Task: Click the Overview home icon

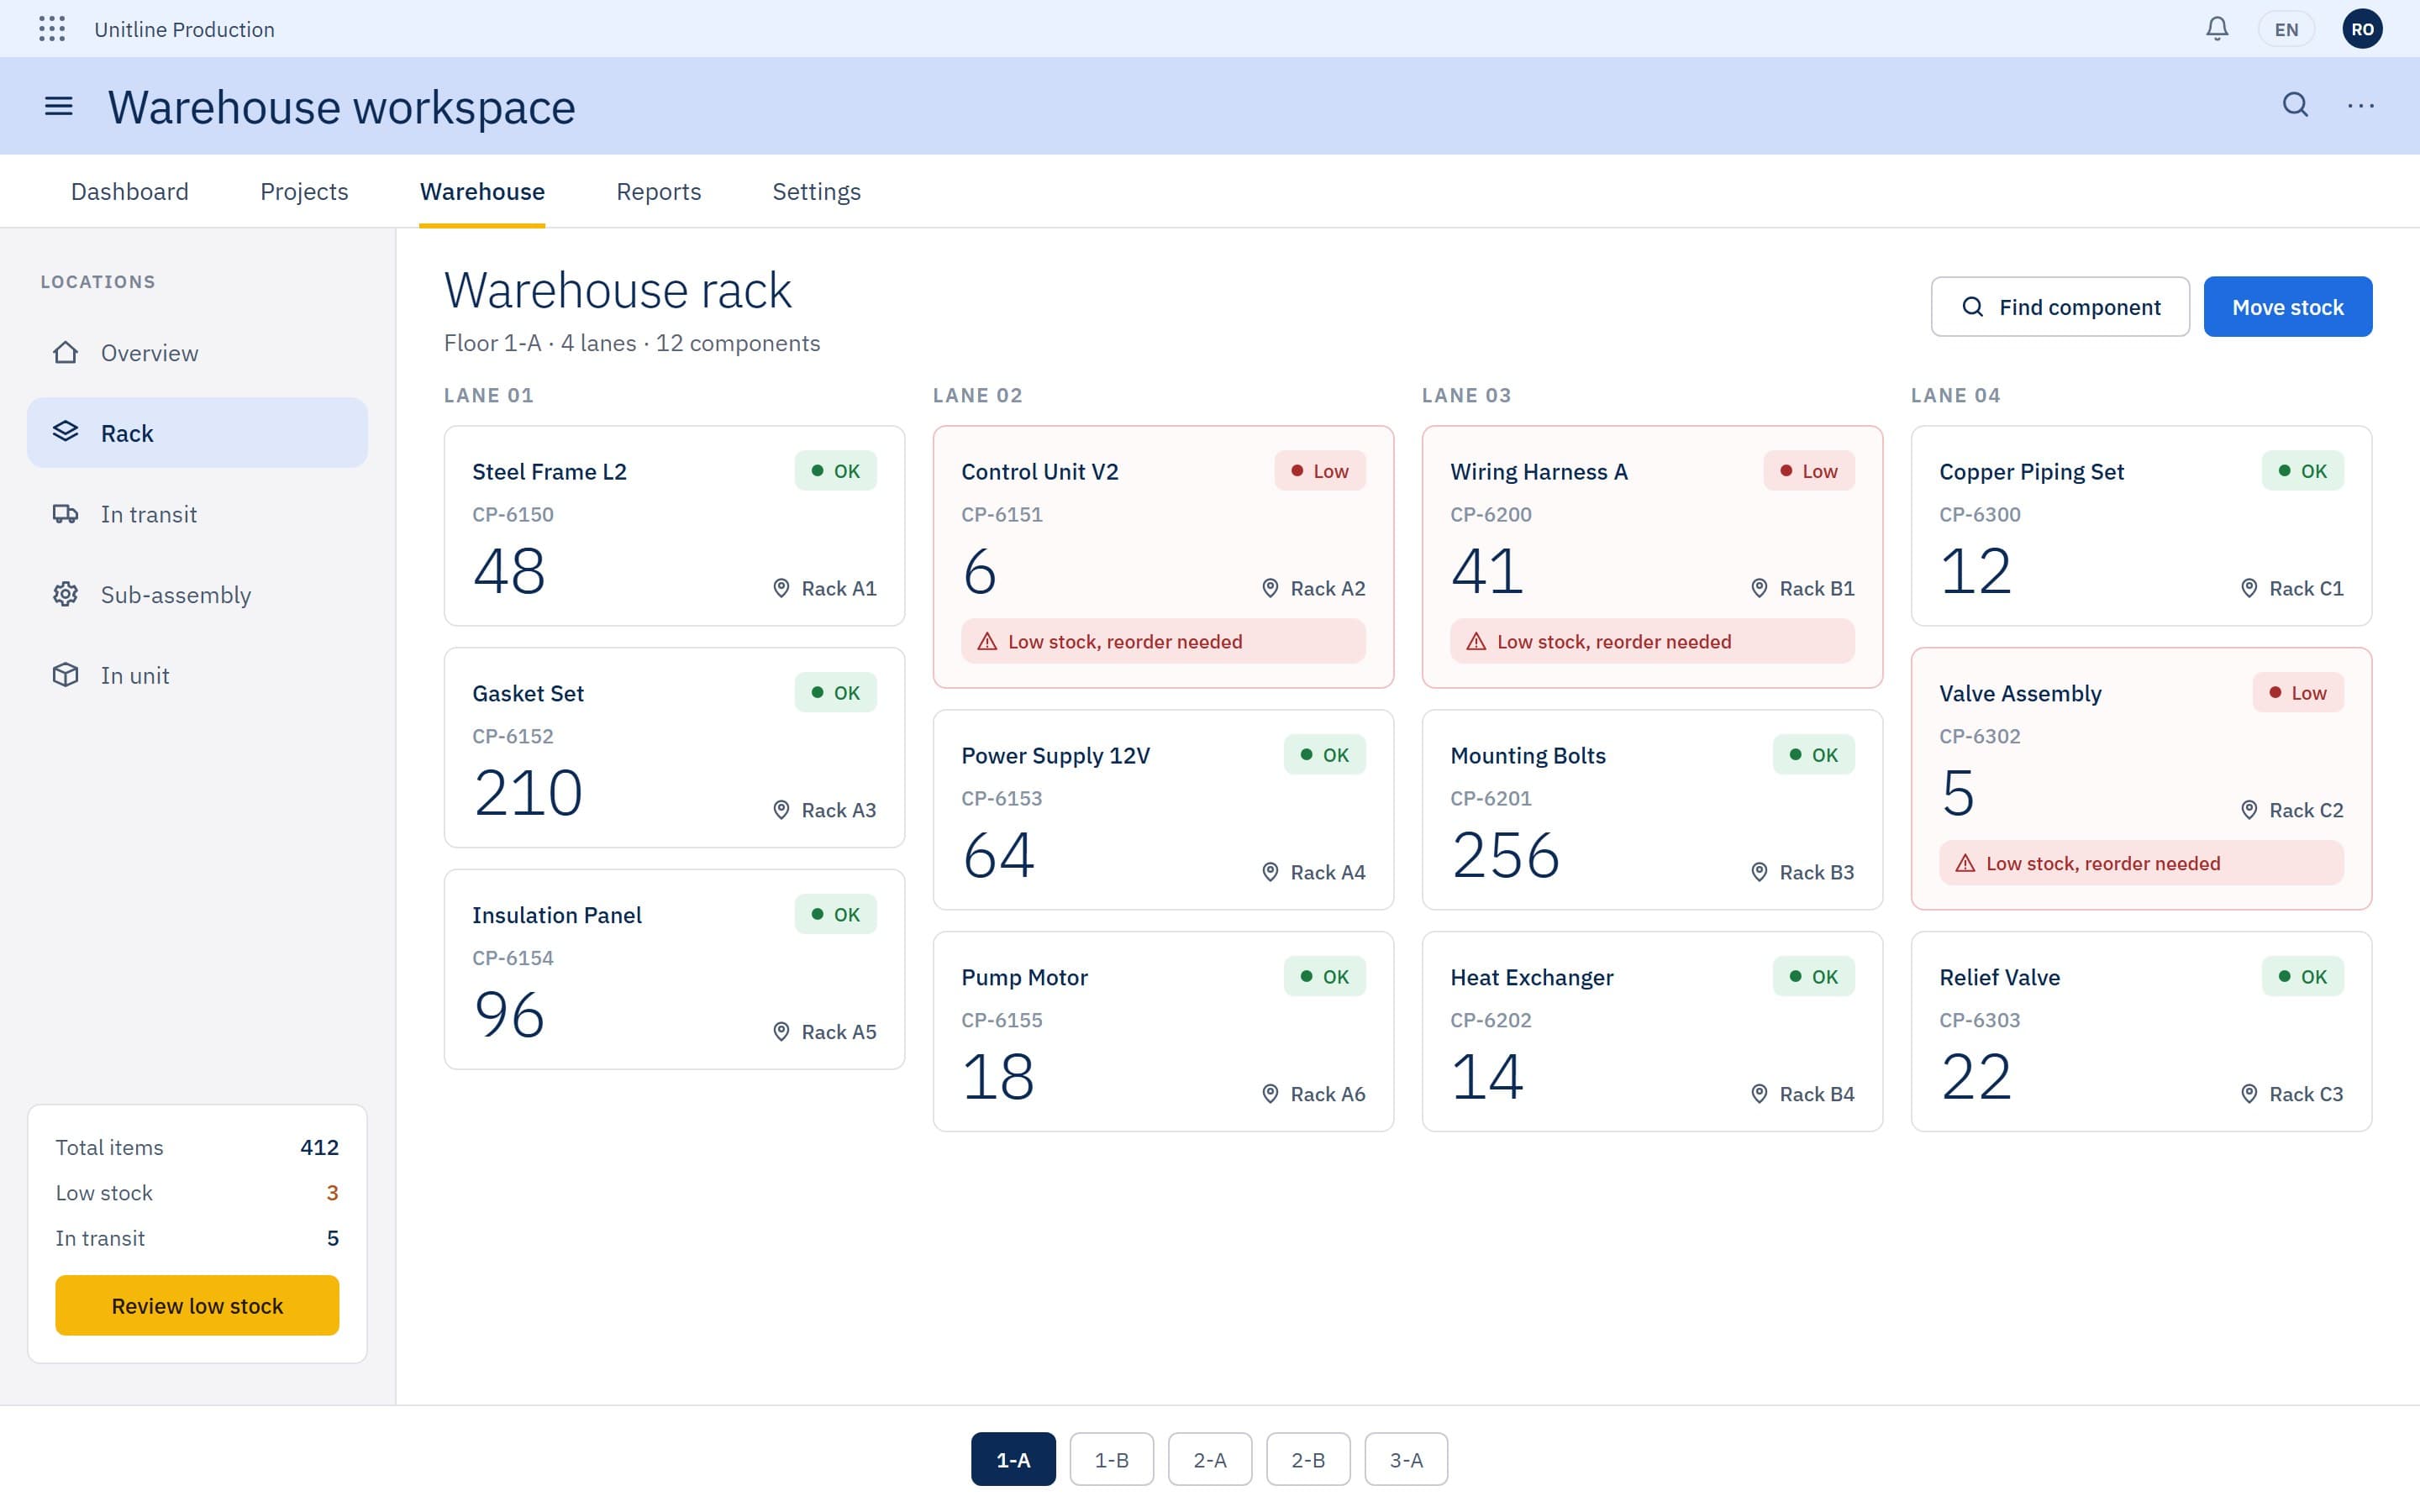Action: point(65,353)
